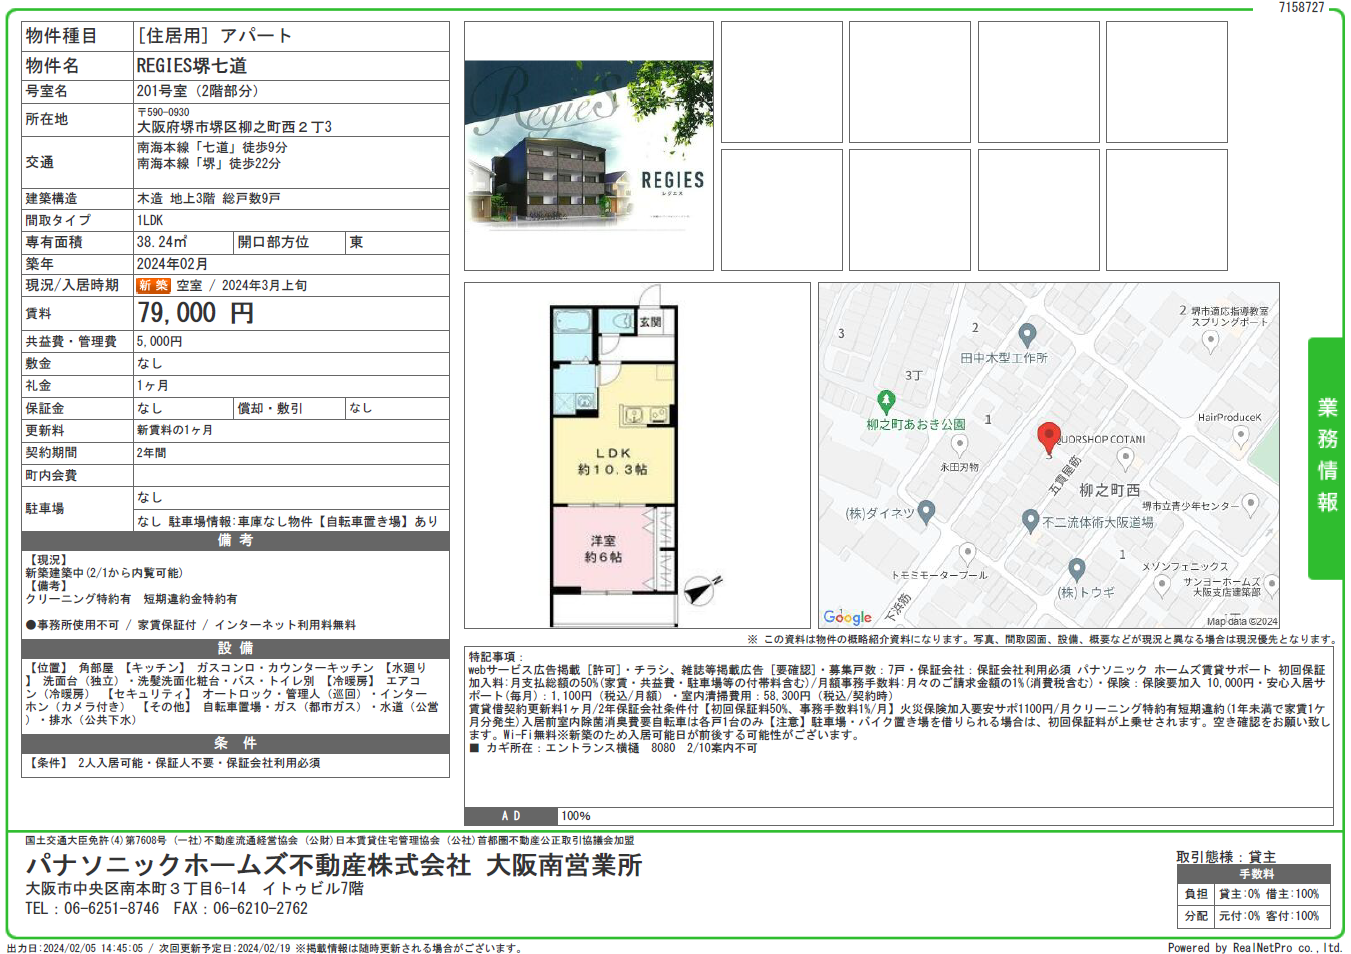Click the 南海本線「堺」徒歩22分 access line
This screenshot has width=1351, height=954.
[209, 163]
